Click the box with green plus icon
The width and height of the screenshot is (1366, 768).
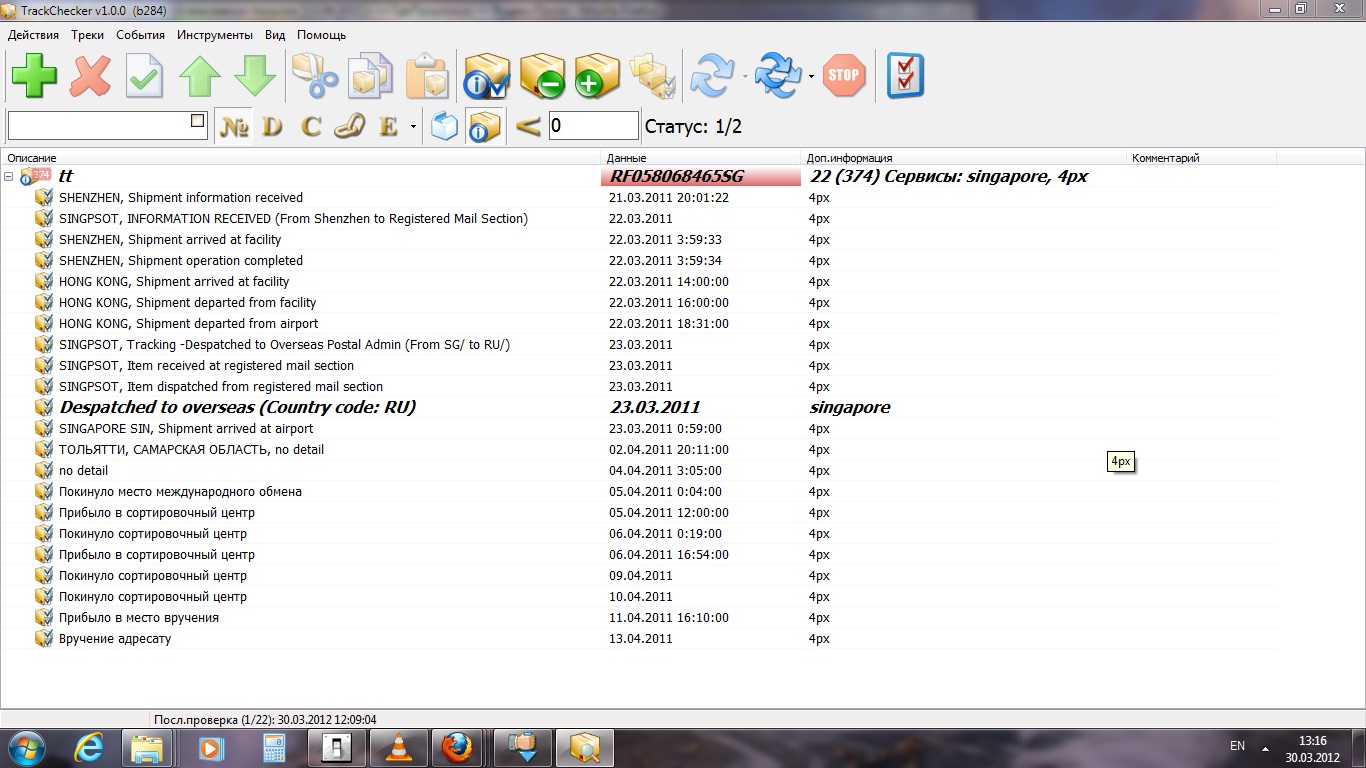[597, 76]
